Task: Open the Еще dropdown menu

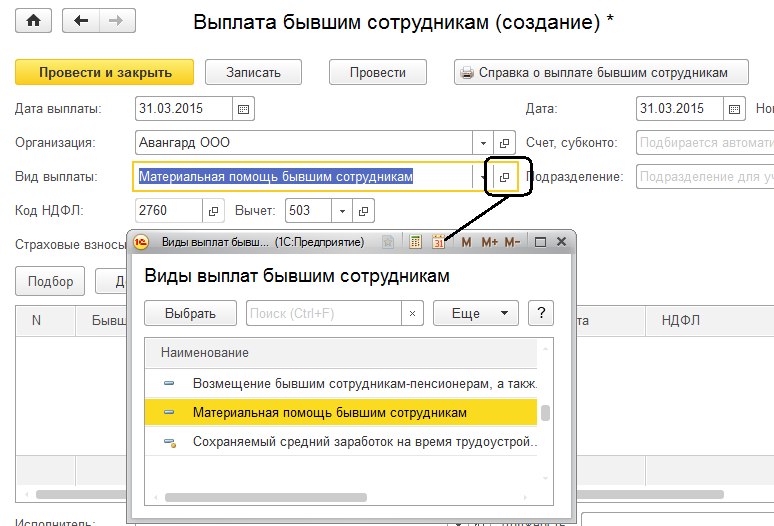Action: tap(475, 313)
